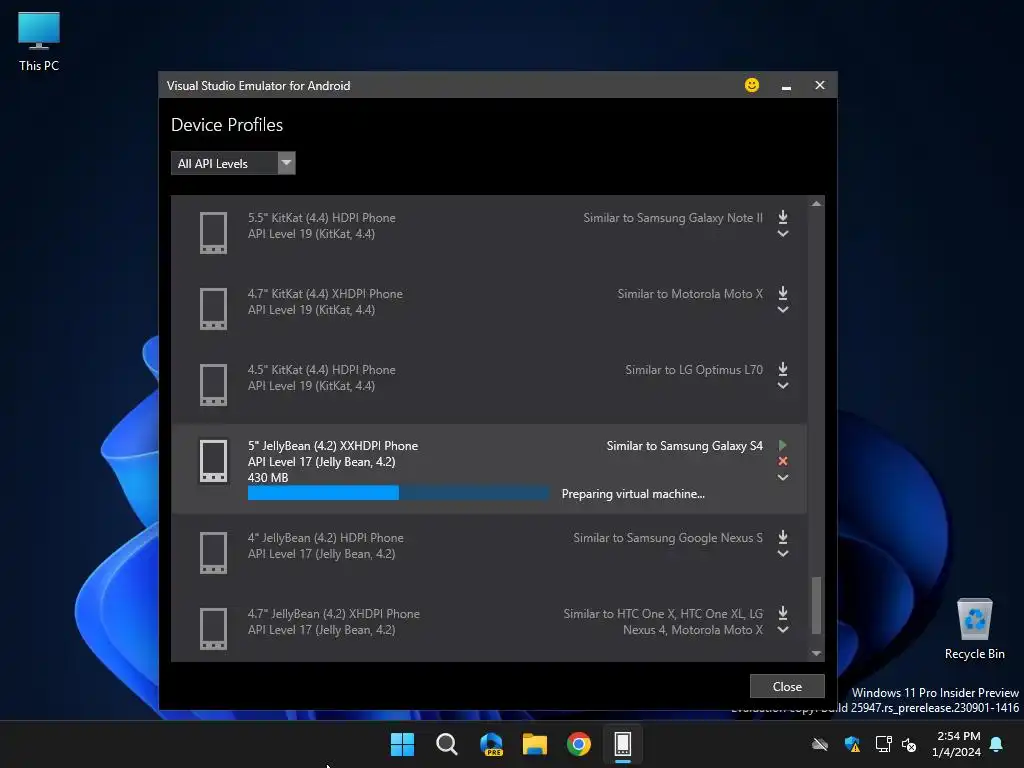Select "Similar to LG Optimus L70" text
The image size is (1024, 768).
coord(694,370)
